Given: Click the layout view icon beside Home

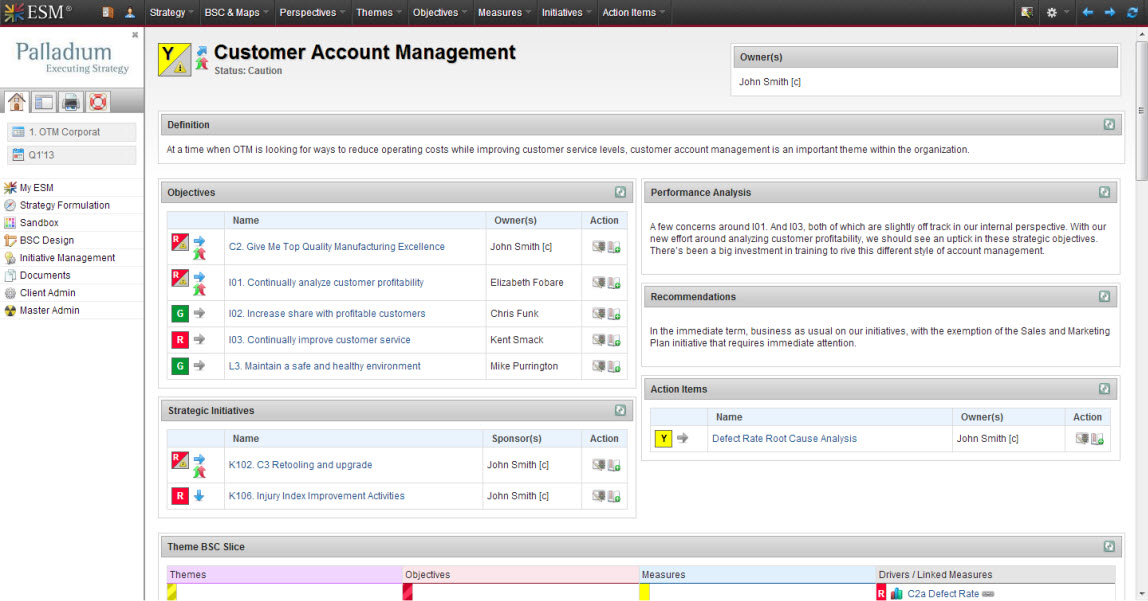Looking at the screenshot, I should [x=44, y=102].
